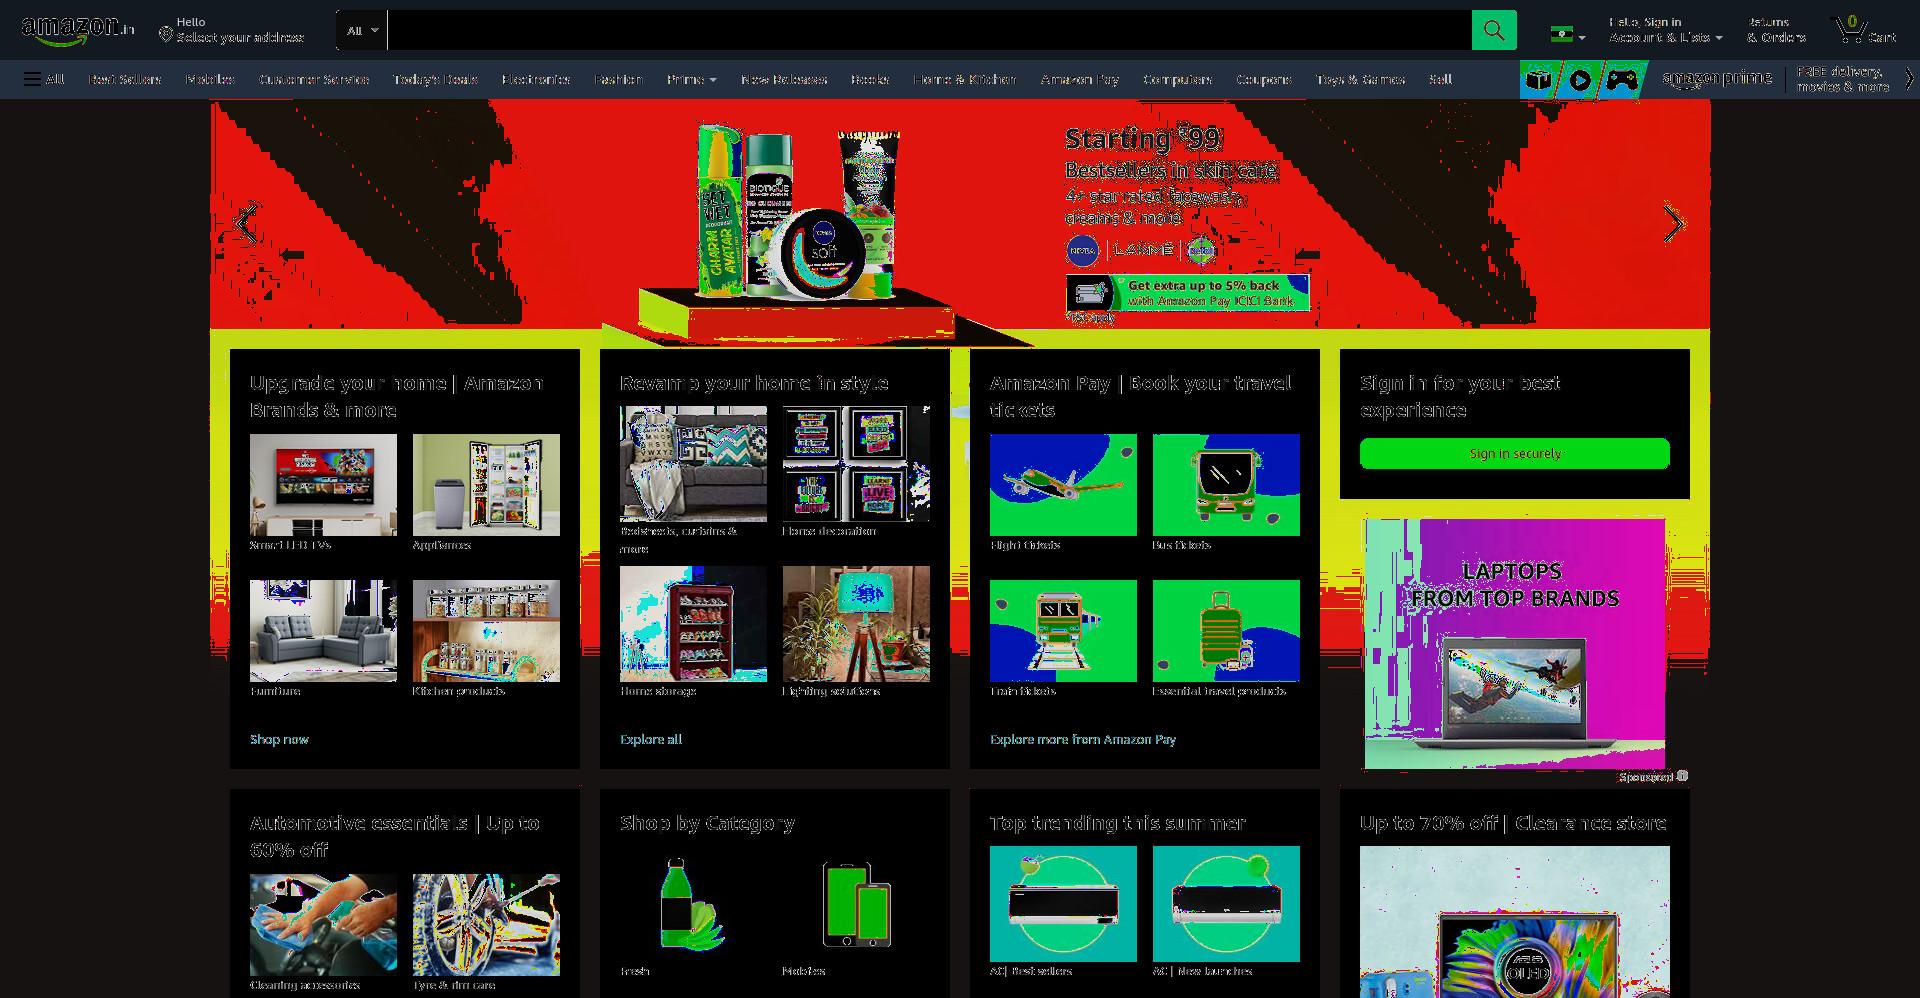Click the Fresh bottle category icon
The width and height of the screenshot is (1920, 998).
point(693,904)
